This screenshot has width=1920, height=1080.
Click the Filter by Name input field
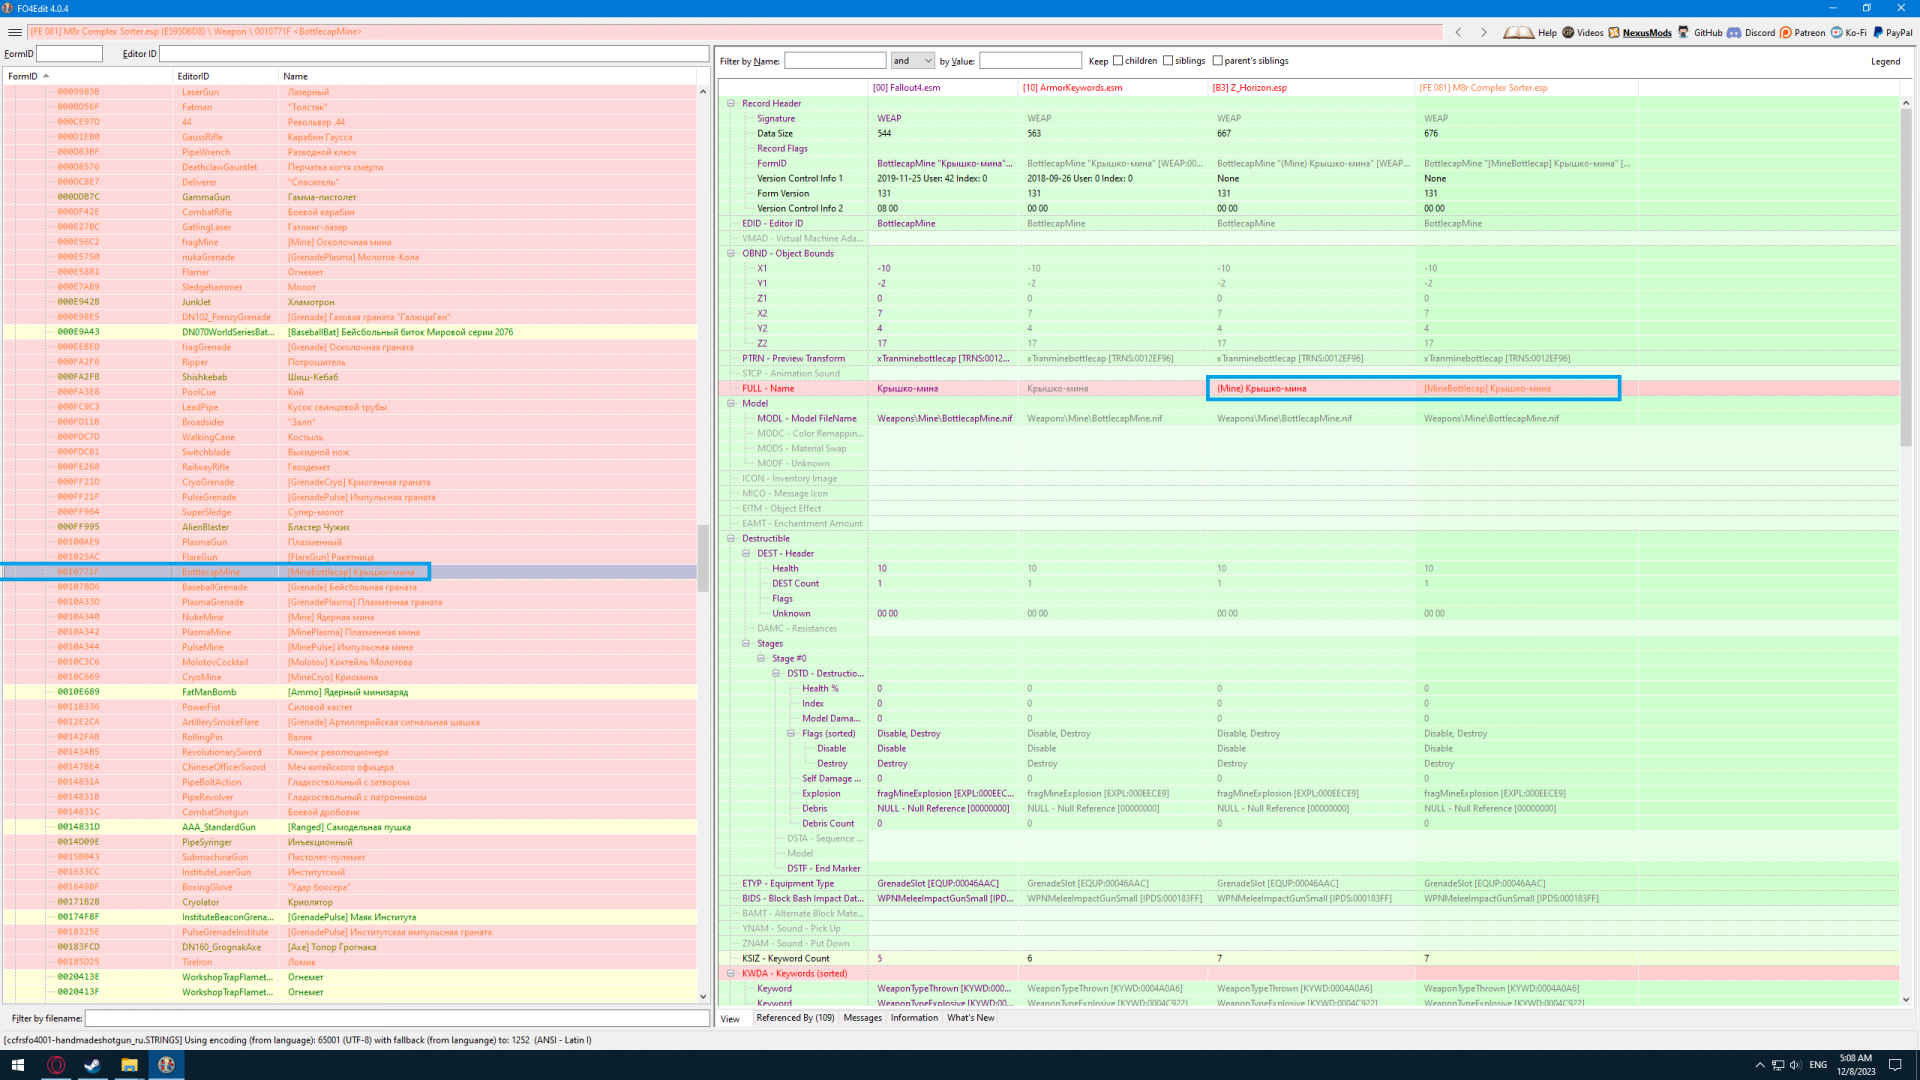[x=835, y=61]
